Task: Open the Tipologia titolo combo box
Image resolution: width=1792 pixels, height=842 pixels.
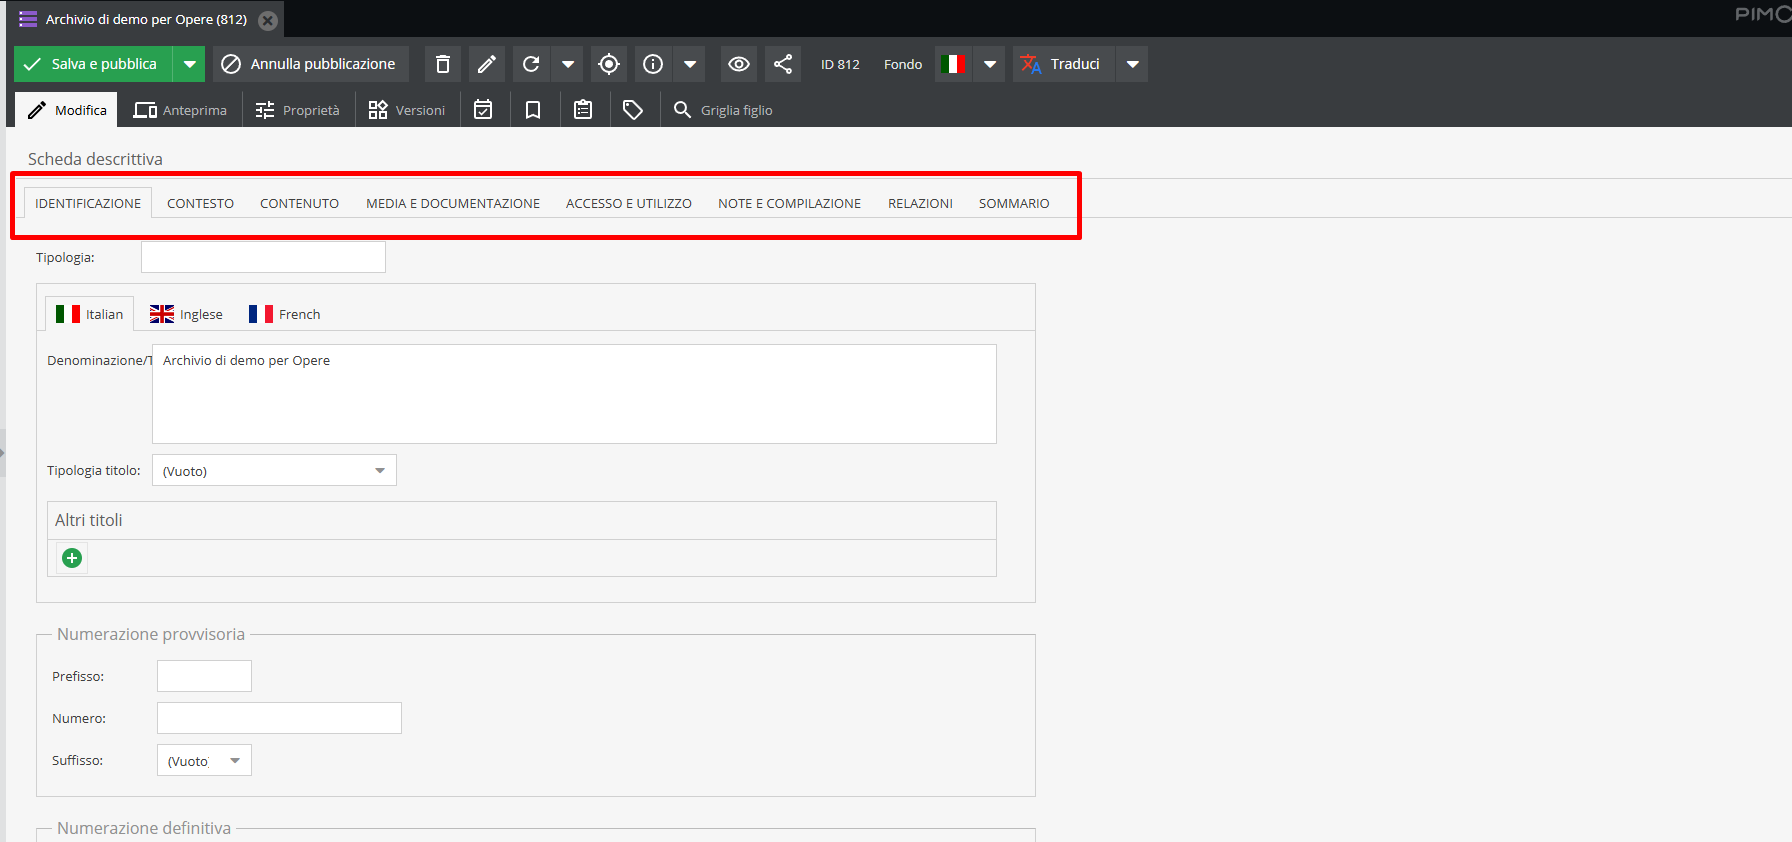Action: coord(274,470)
